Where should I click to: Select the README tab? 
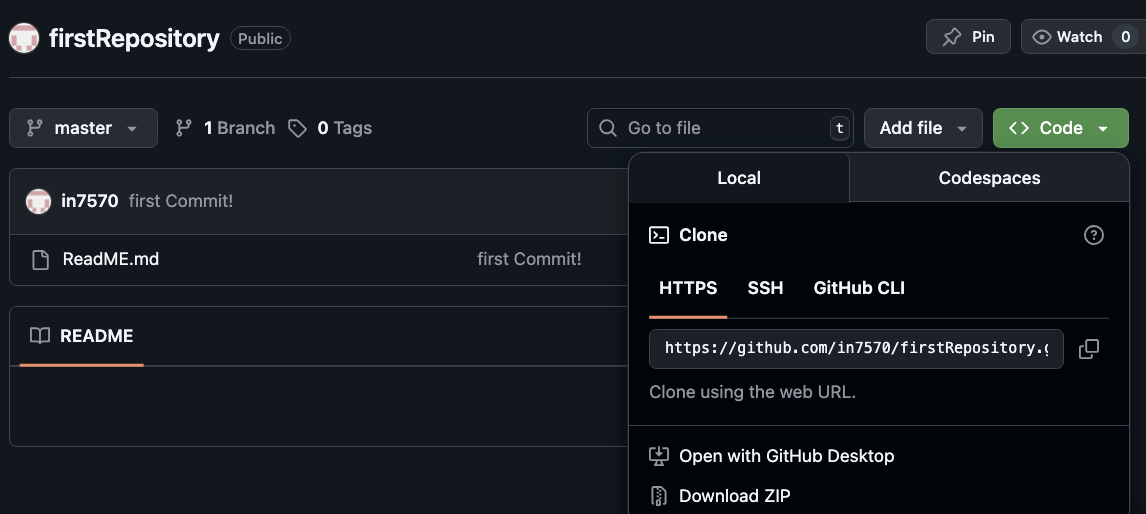pyautogui.click(x=81, y=336)
